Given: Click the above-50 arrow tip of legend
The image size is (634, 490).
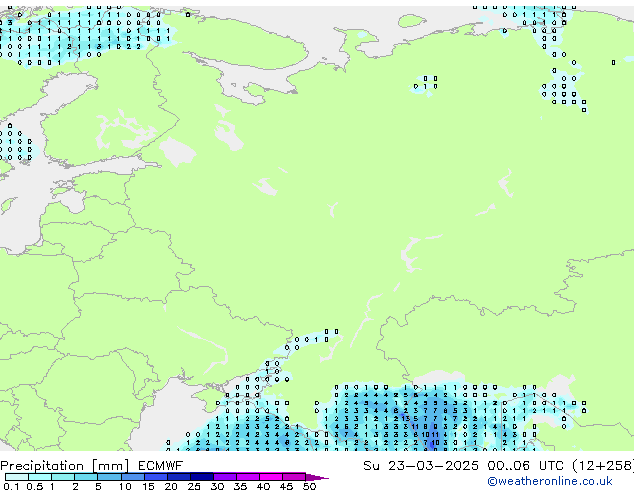Looking at the screenshot, I should (317, 478).
